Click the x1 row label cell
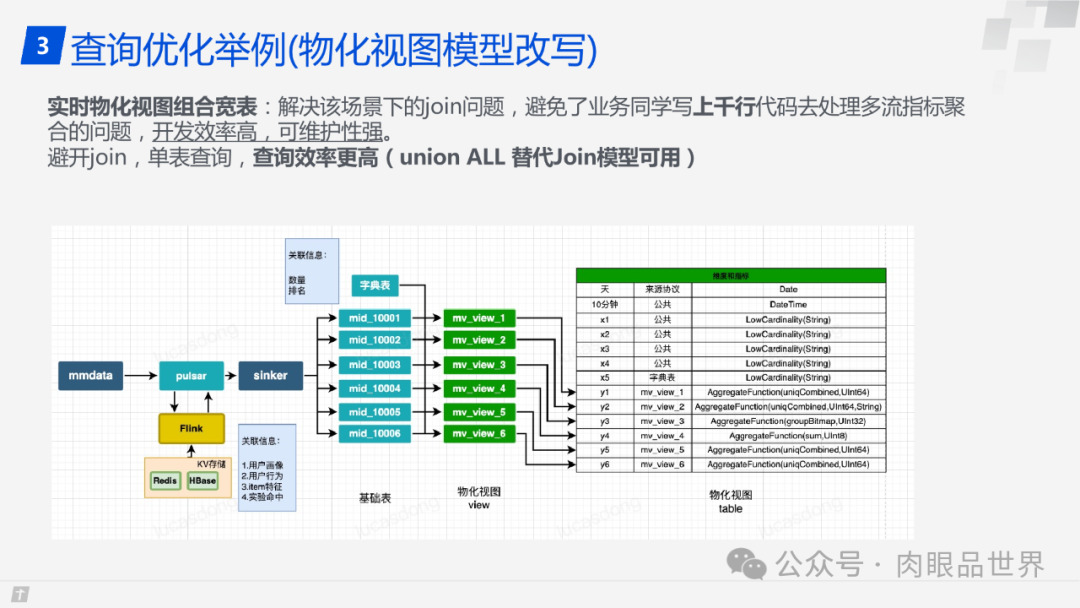The image size is (1080, 608). [x=605, y=319]
